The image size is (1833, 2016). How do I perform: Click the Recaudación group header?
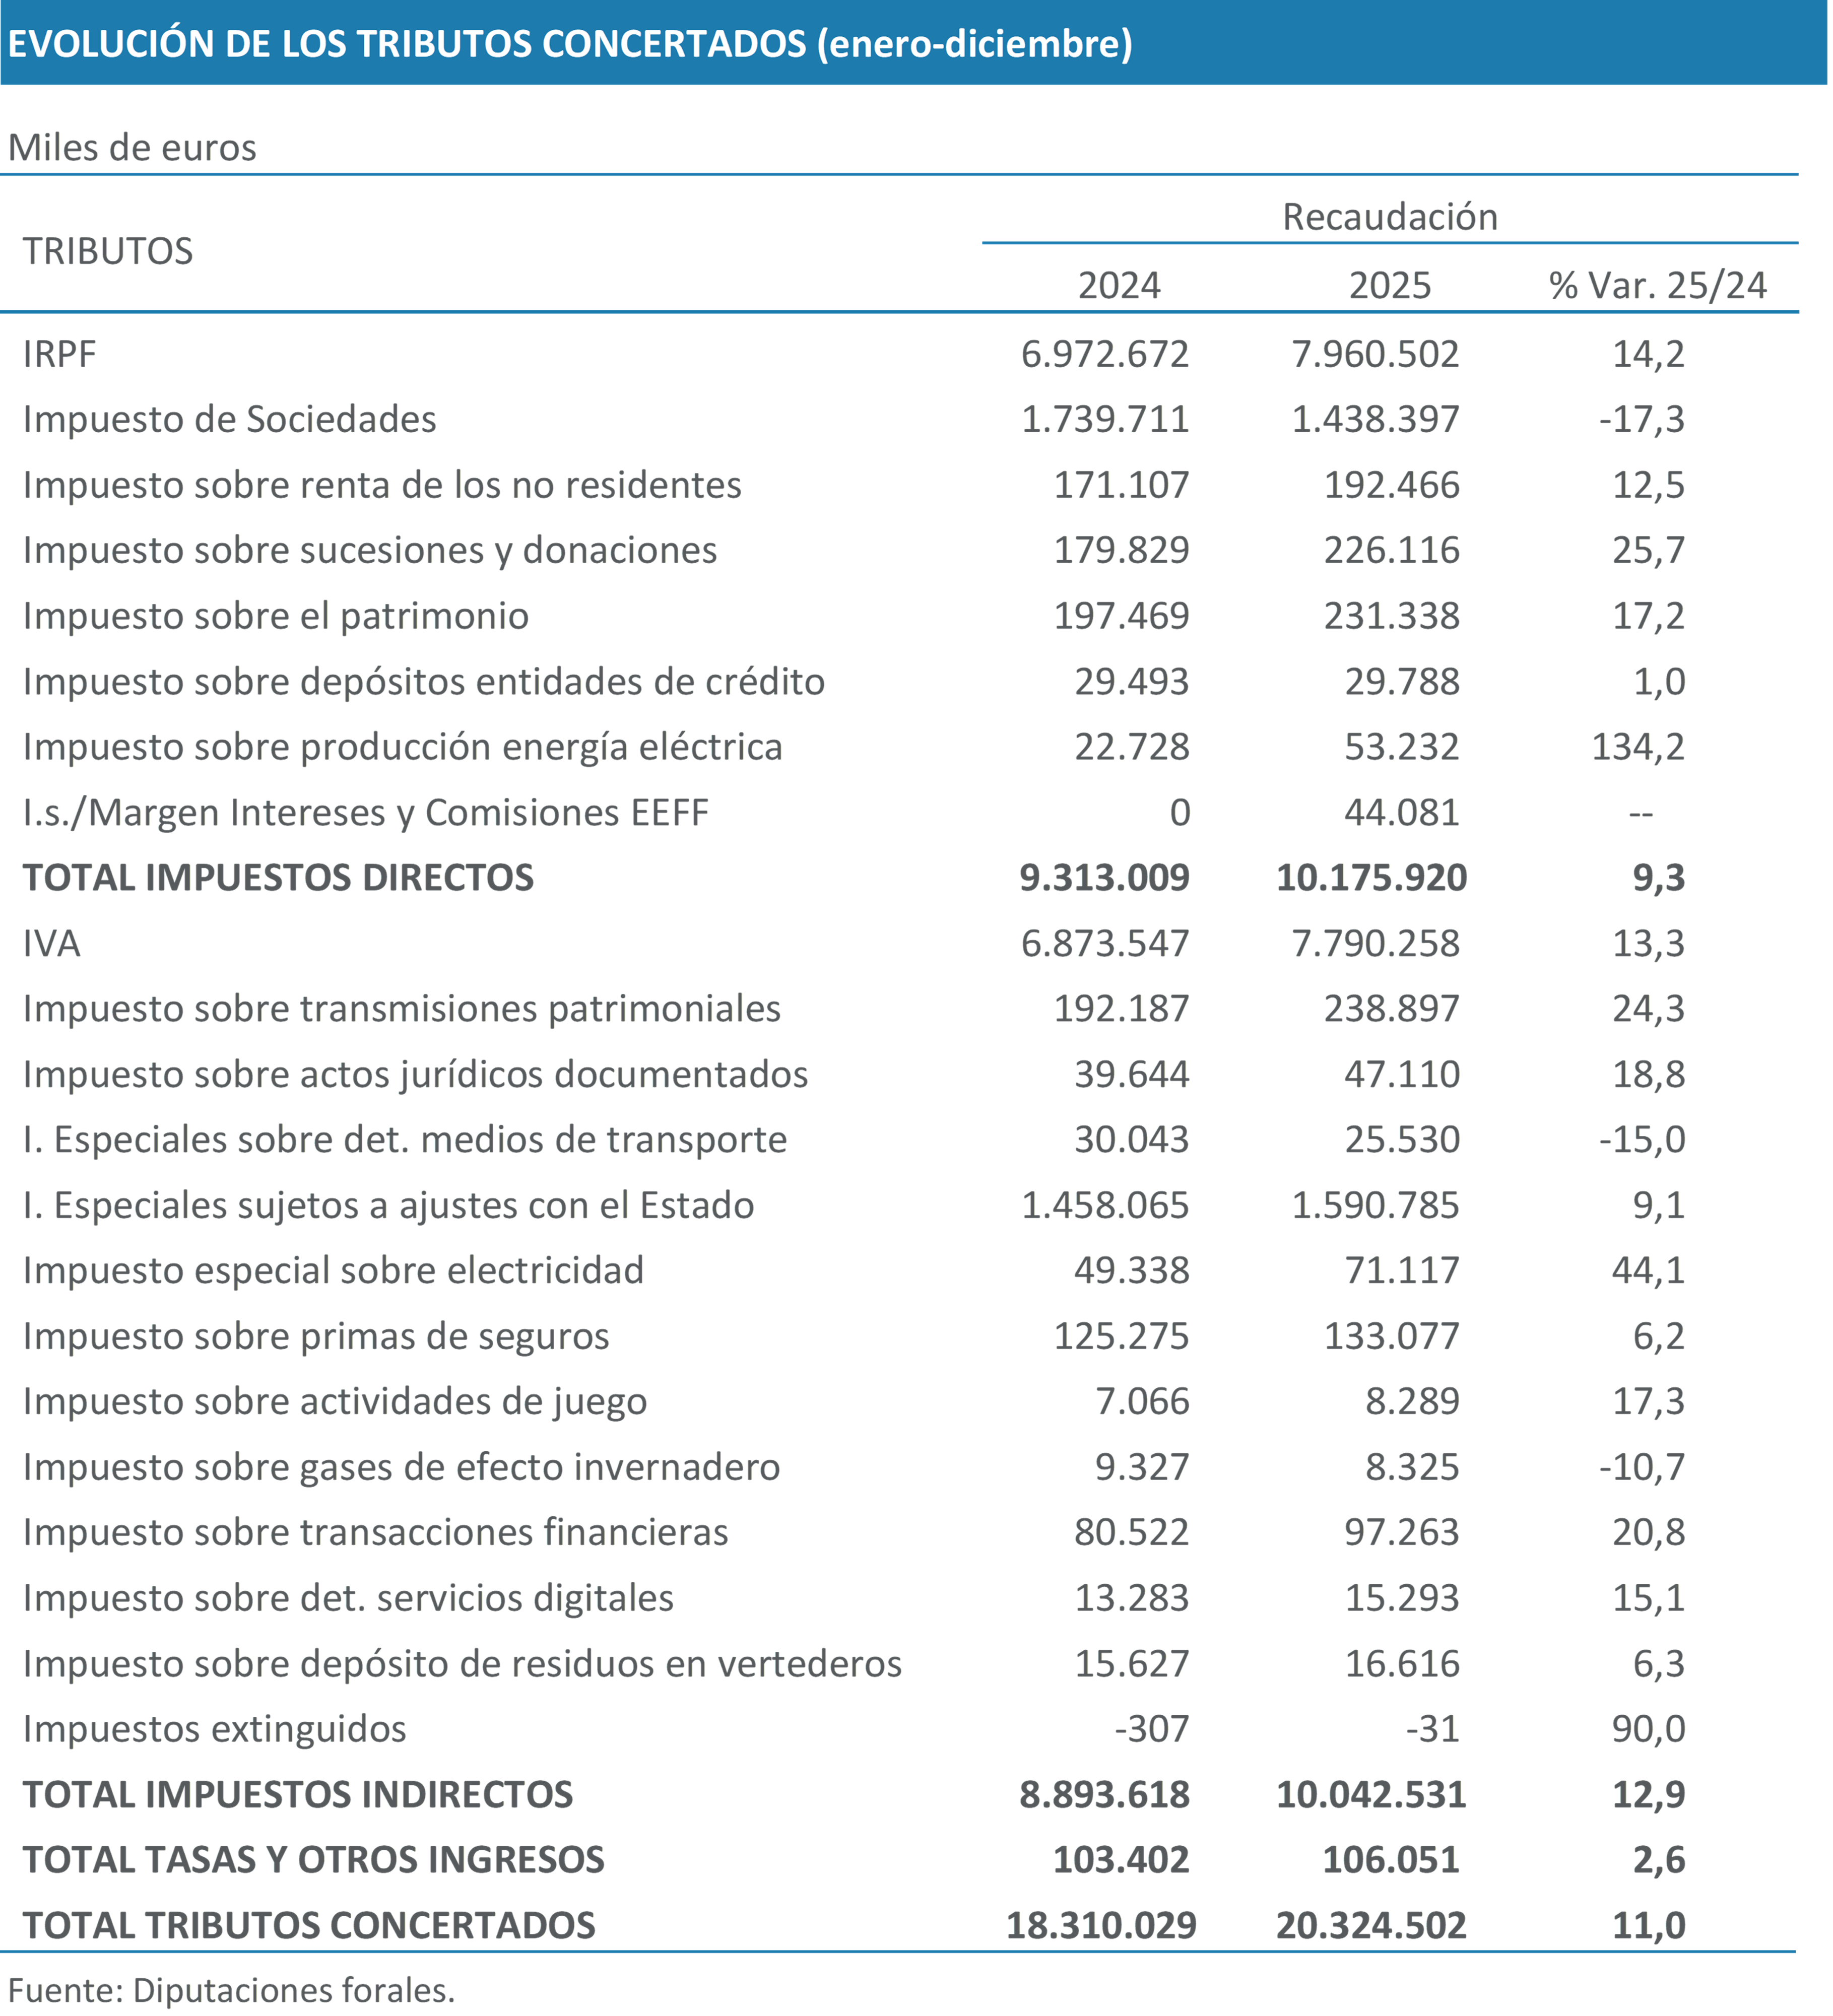click(x=1390, y=217)
